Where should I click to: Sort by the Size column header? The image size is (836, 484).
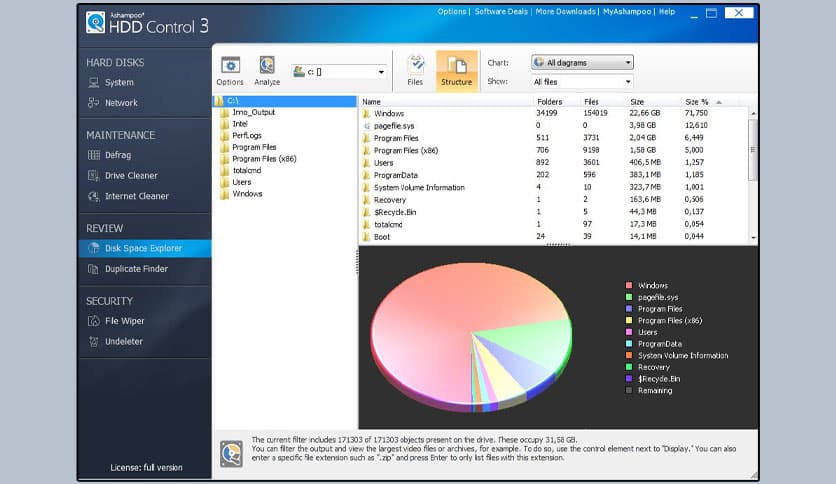click(x=637, y=101)
